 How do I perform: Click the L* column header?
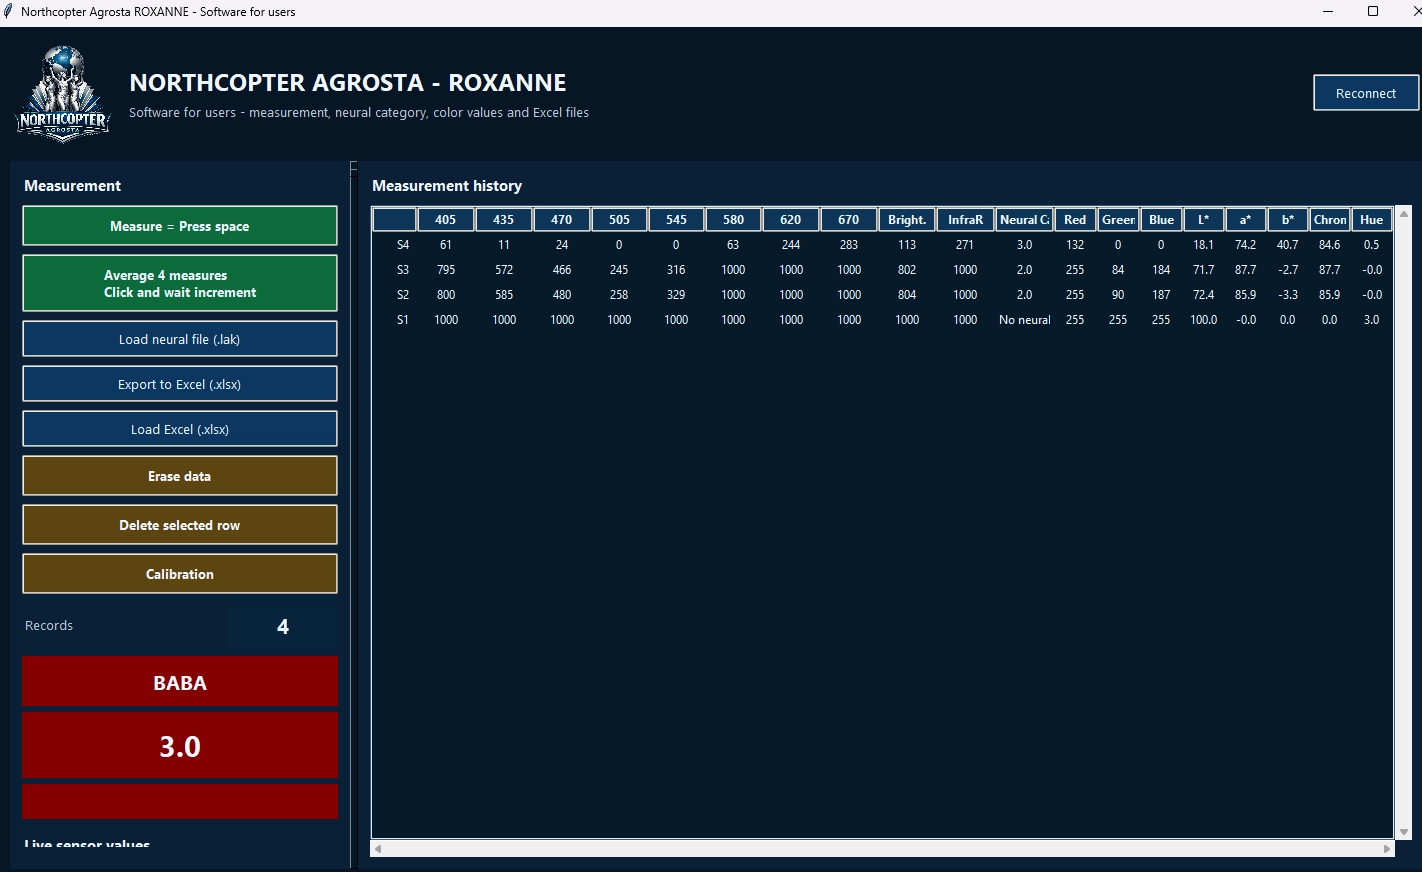(x=1204, y=220)
